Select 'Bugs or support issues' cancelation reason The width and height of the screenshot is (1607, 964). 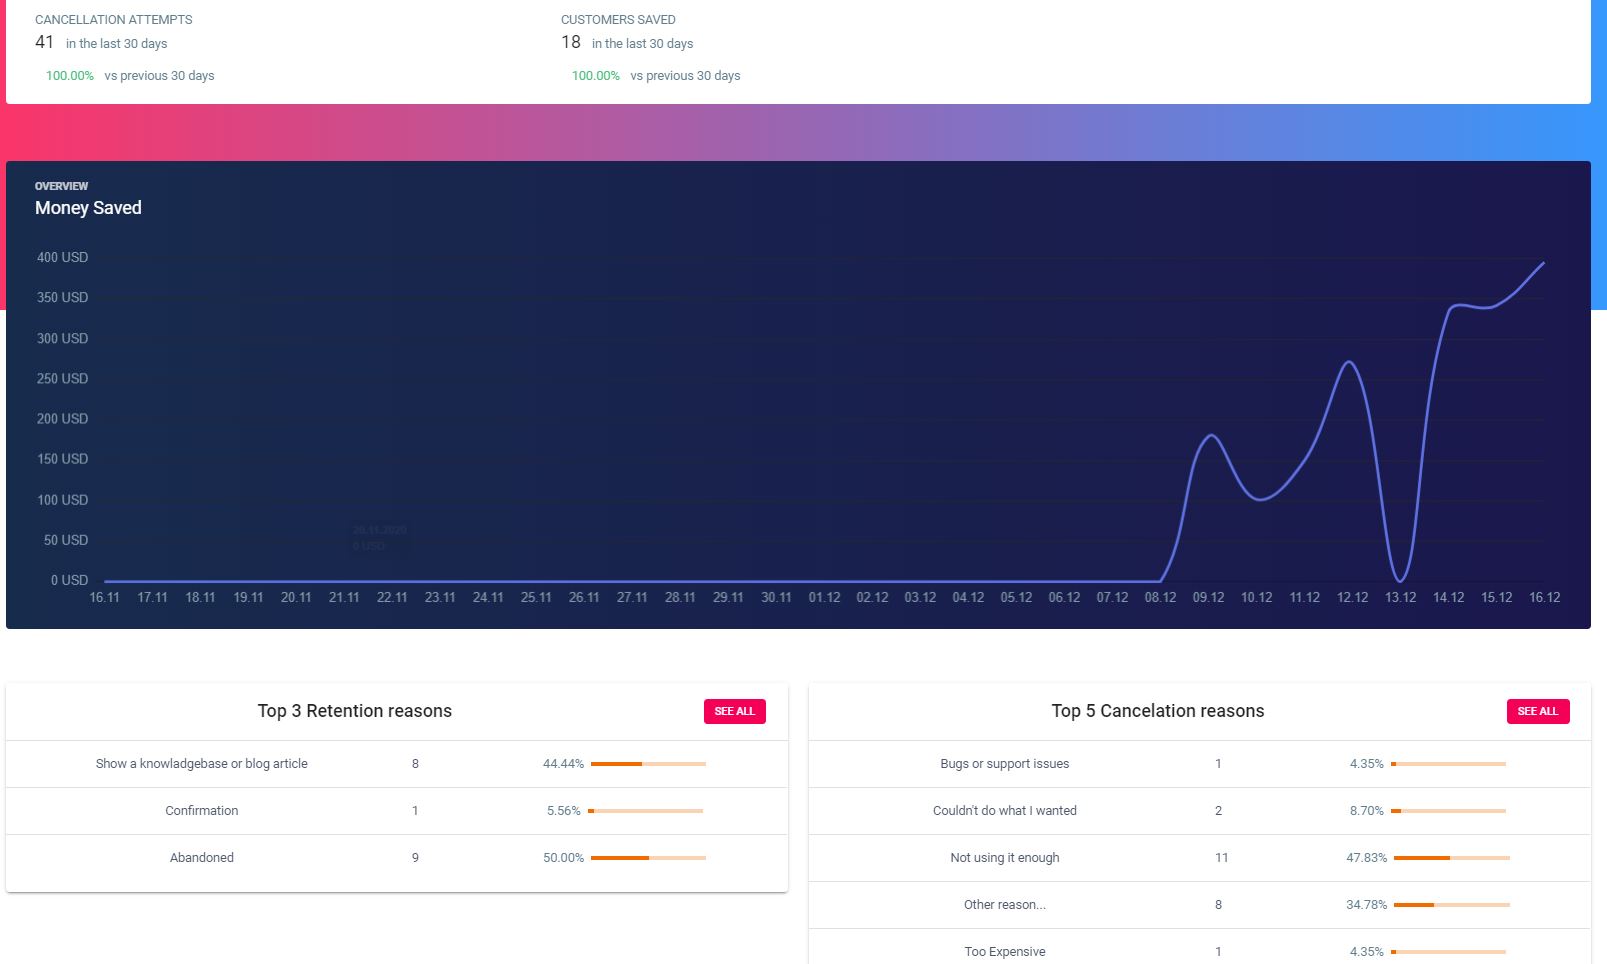[x=1005, y=763]
